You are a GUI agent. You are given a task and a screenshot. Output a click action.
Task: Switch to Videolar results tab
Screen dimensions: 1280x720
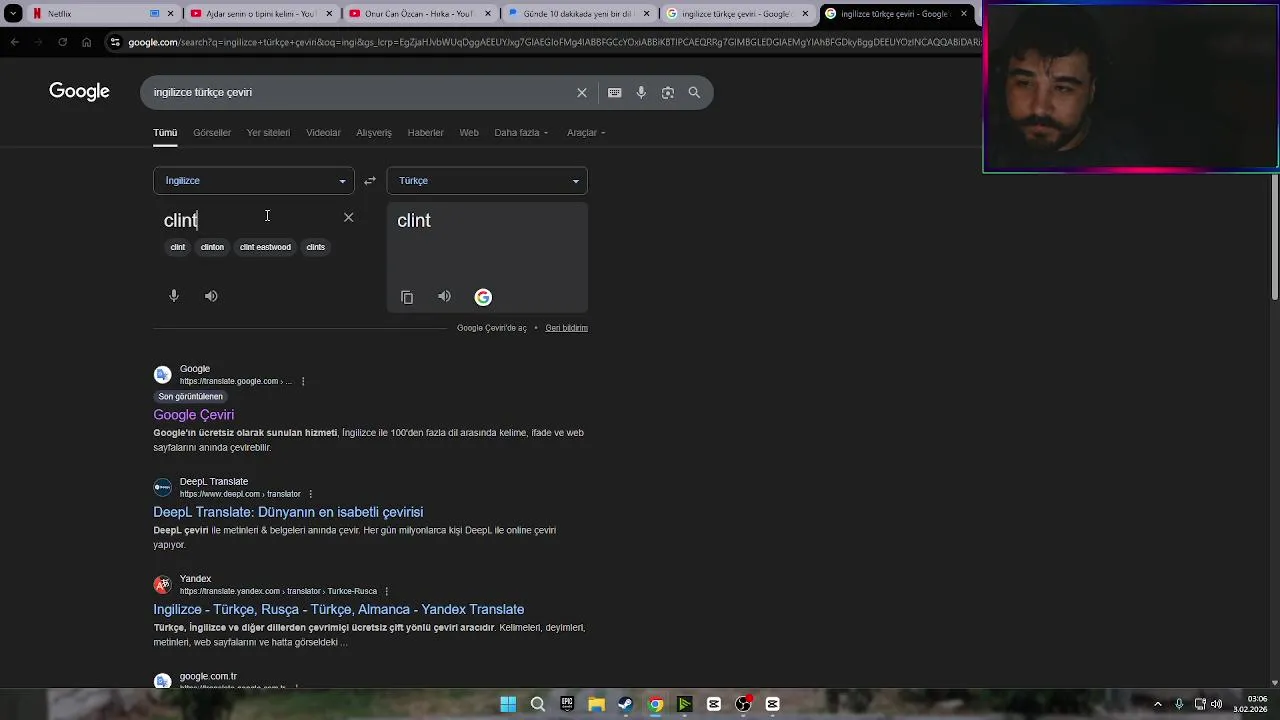coord(323,132)
